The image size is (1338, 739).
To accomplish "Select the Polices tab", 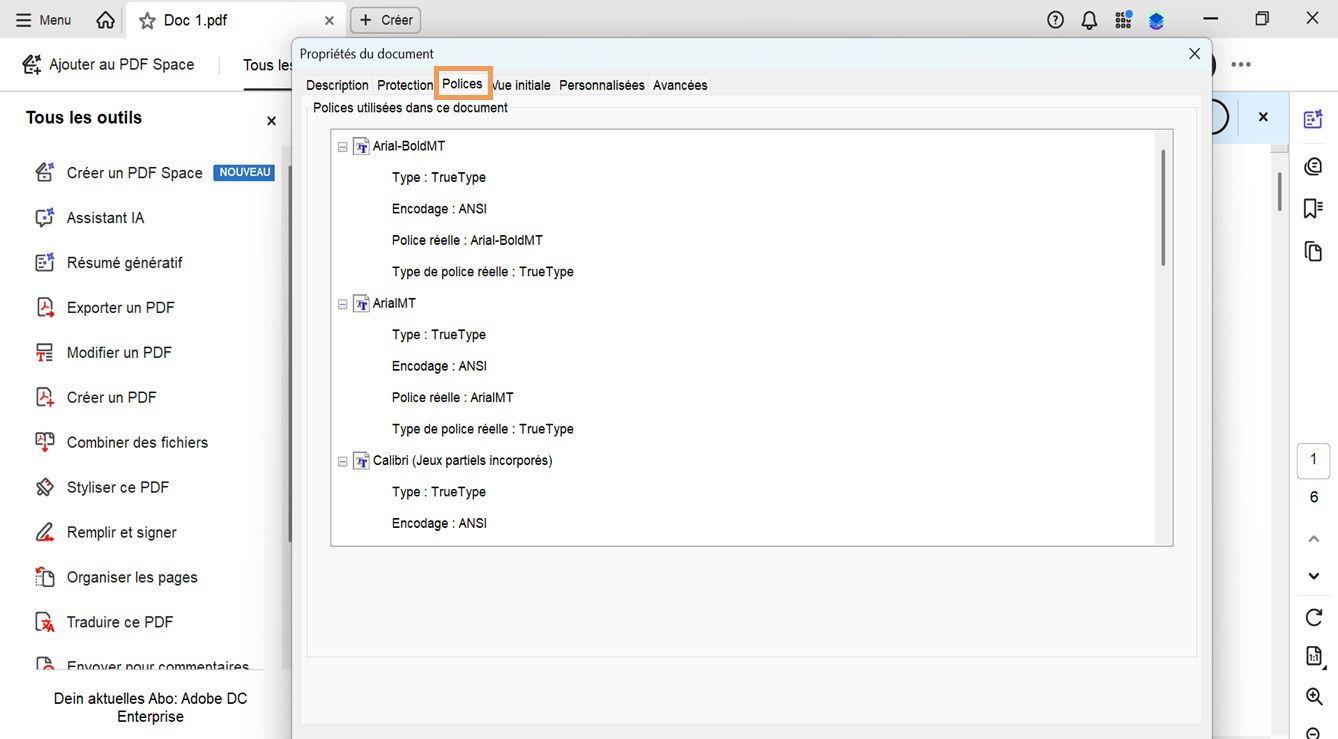I will pyautogui.click(x=462, y=84).
